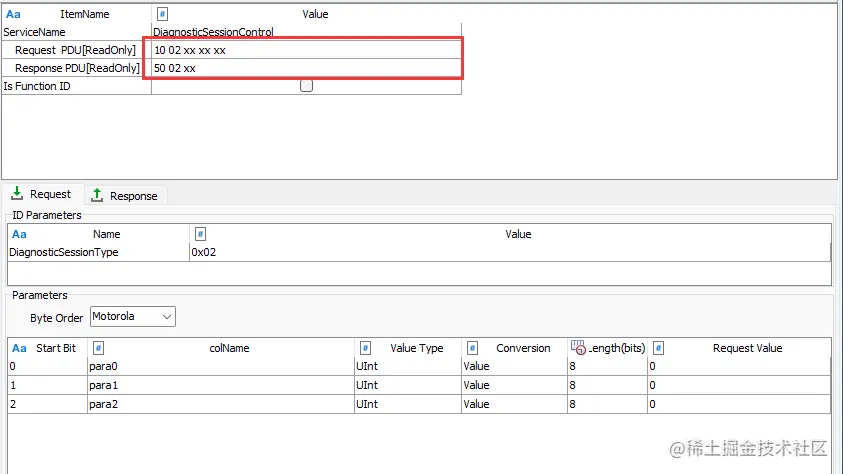Click the Is Function ID label
Image resolution: width=843 pixels, height=474 pixels.
37,86
